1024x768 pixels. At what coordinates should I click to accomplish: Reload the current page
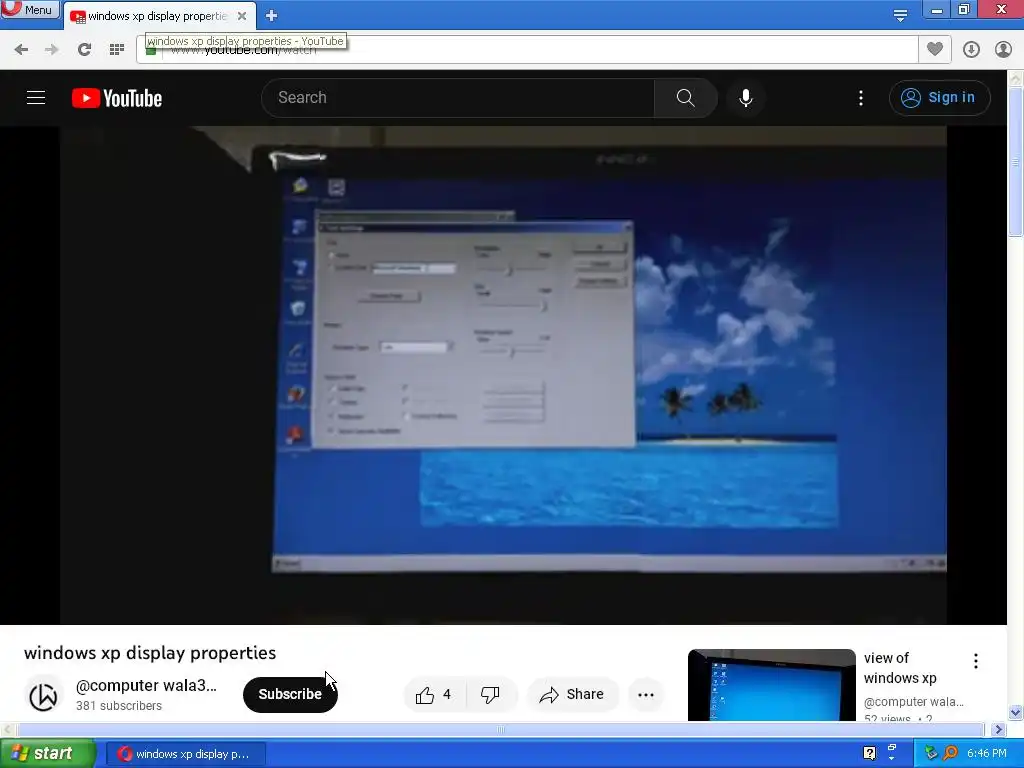coord(84,49)
